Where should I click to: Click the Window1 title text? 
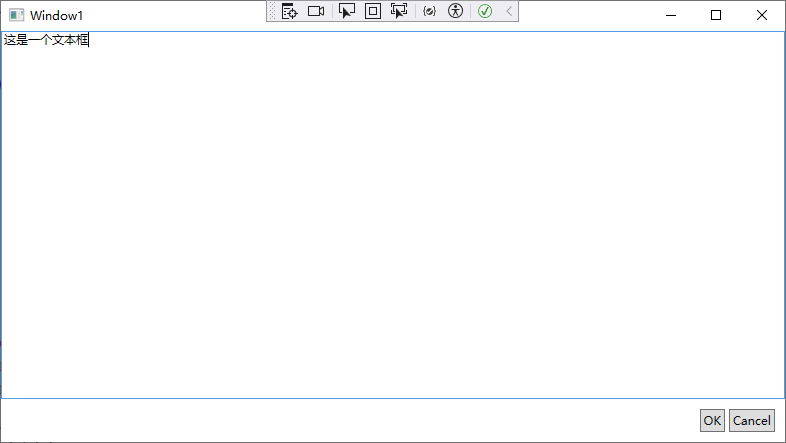click(x=56, y=16)
